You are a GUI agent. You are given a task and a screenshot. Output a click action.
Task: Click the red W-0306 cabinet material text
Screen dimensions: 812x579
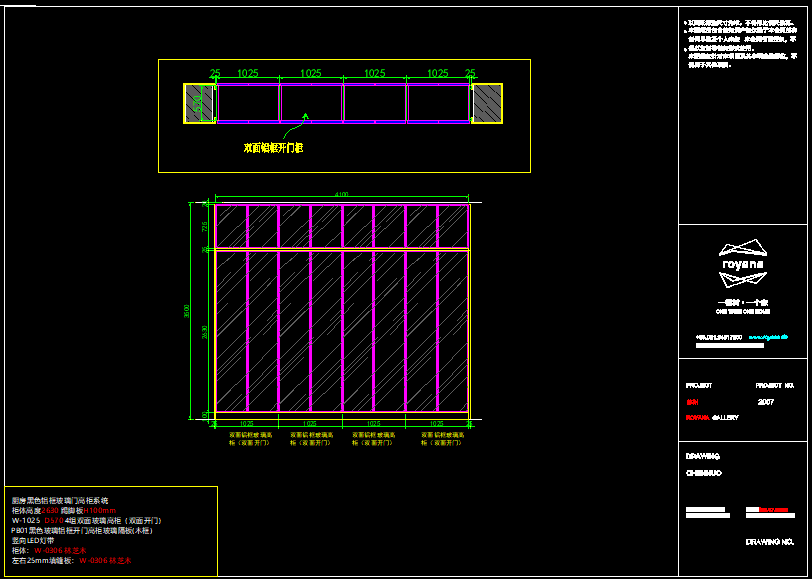coord(60,551)
